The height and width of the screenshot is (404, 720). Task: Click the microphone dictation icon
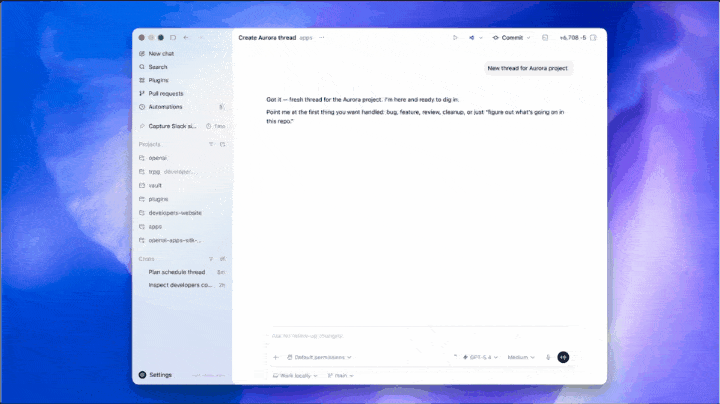tap(548, 357)
